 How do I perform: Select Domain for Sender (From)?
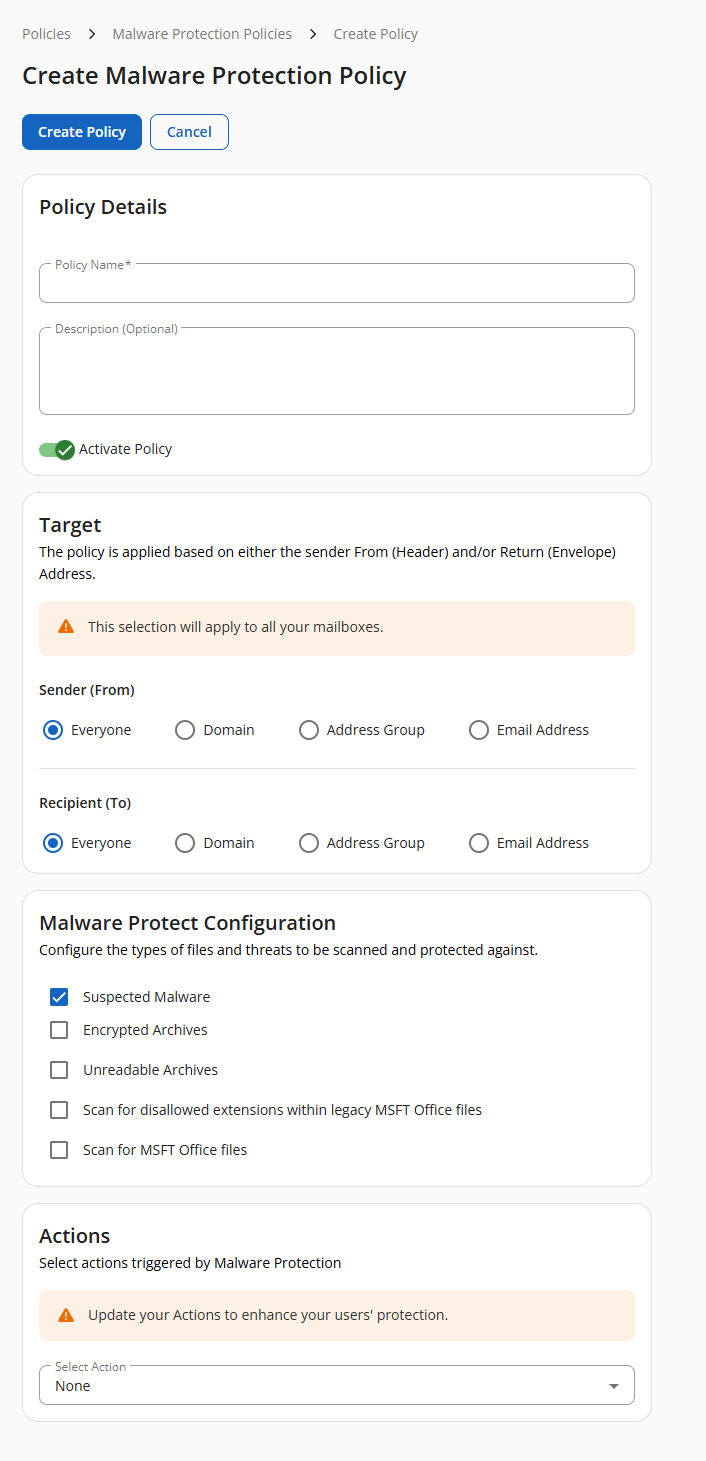pos(185,730)
